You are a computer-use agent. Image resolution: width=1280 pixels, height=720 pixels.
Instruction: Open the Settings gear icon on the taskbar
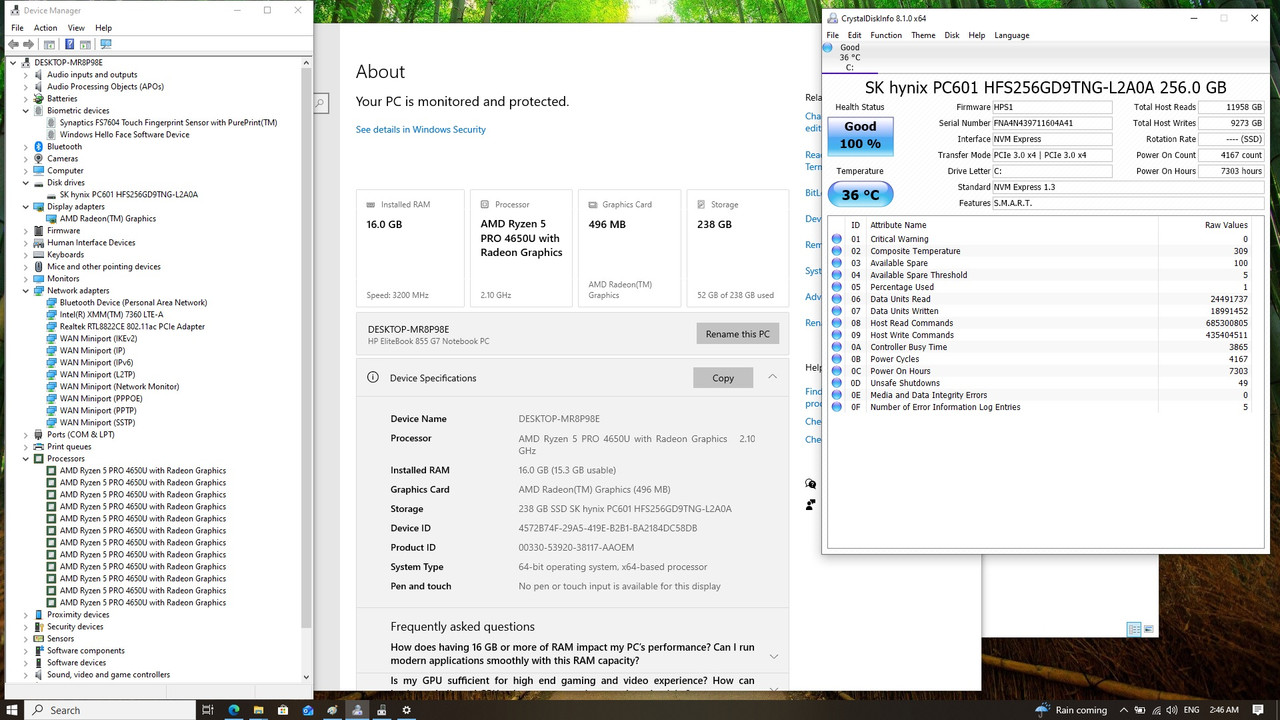click(x=406, y=710)
